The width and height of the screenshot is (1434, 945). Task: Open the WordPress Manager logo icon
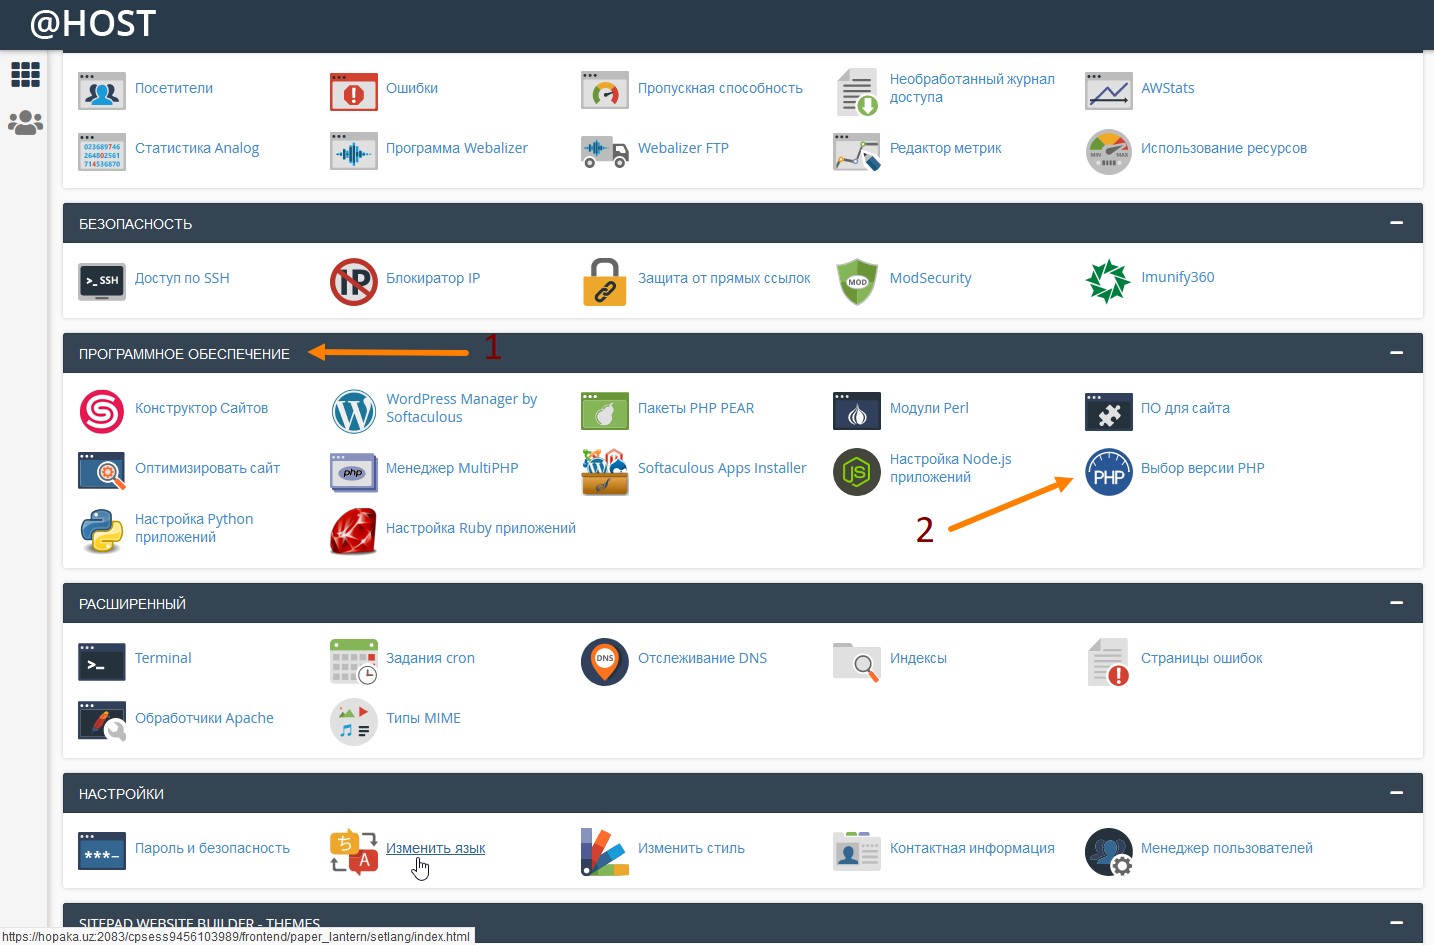(x=354, y=411)
